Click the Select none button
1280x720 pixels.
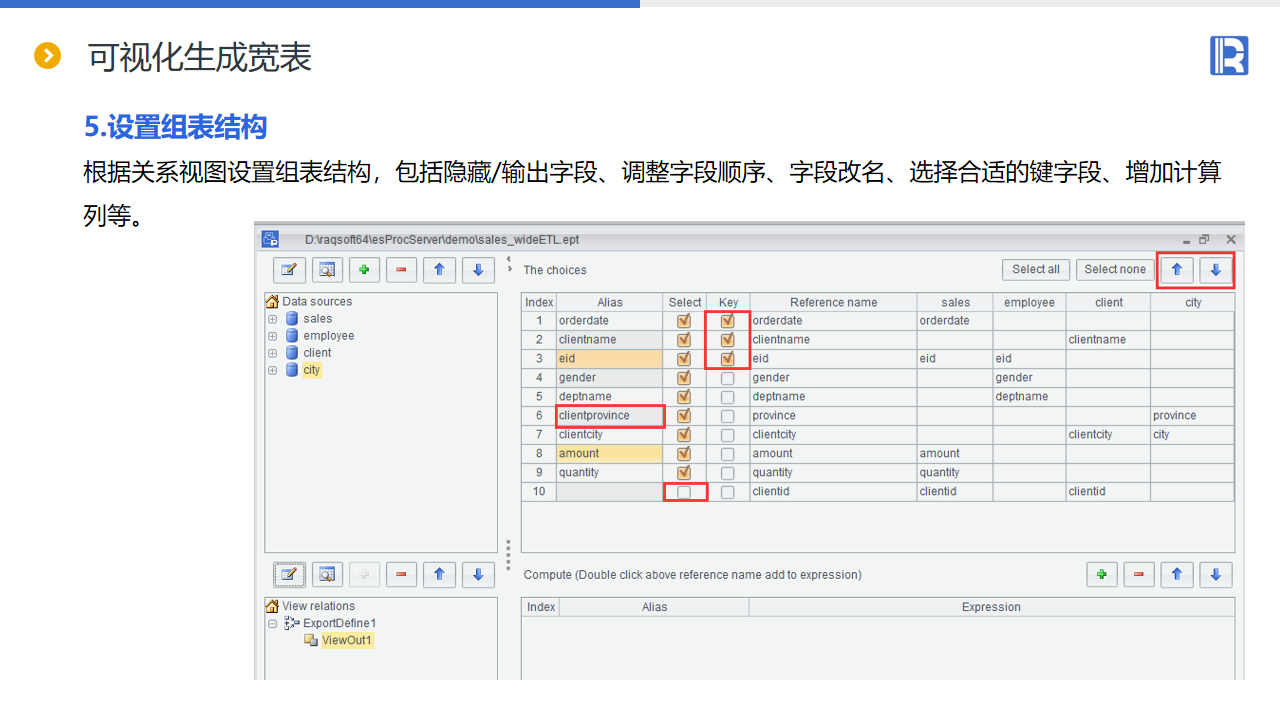click(x=1115, y=269)
